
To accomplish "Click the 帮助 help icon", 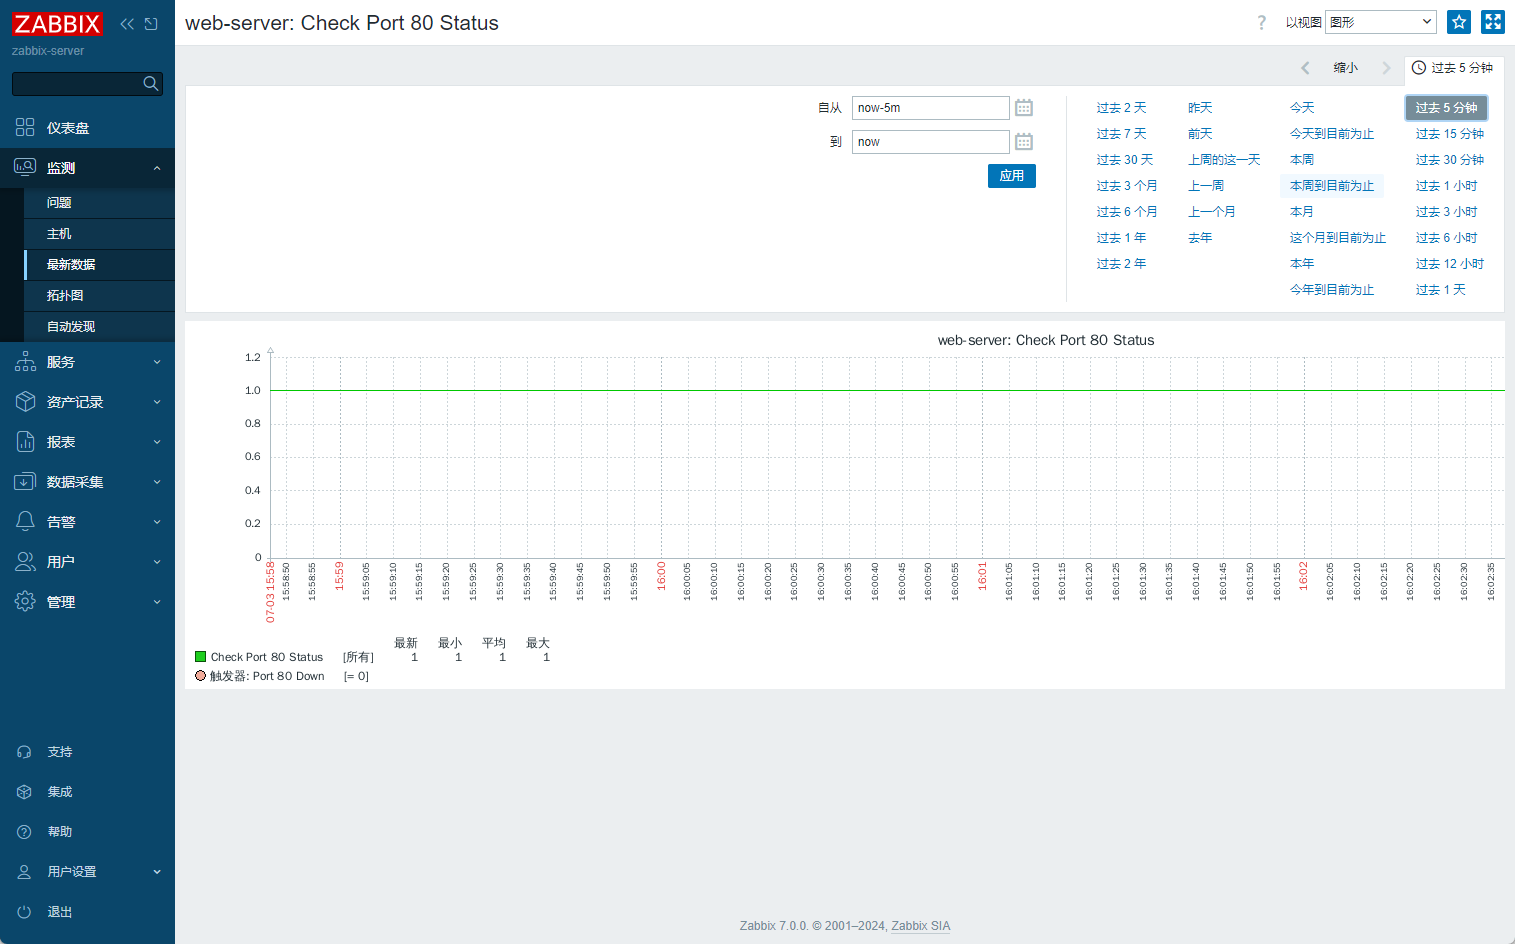I will click(x=25, y=832).
